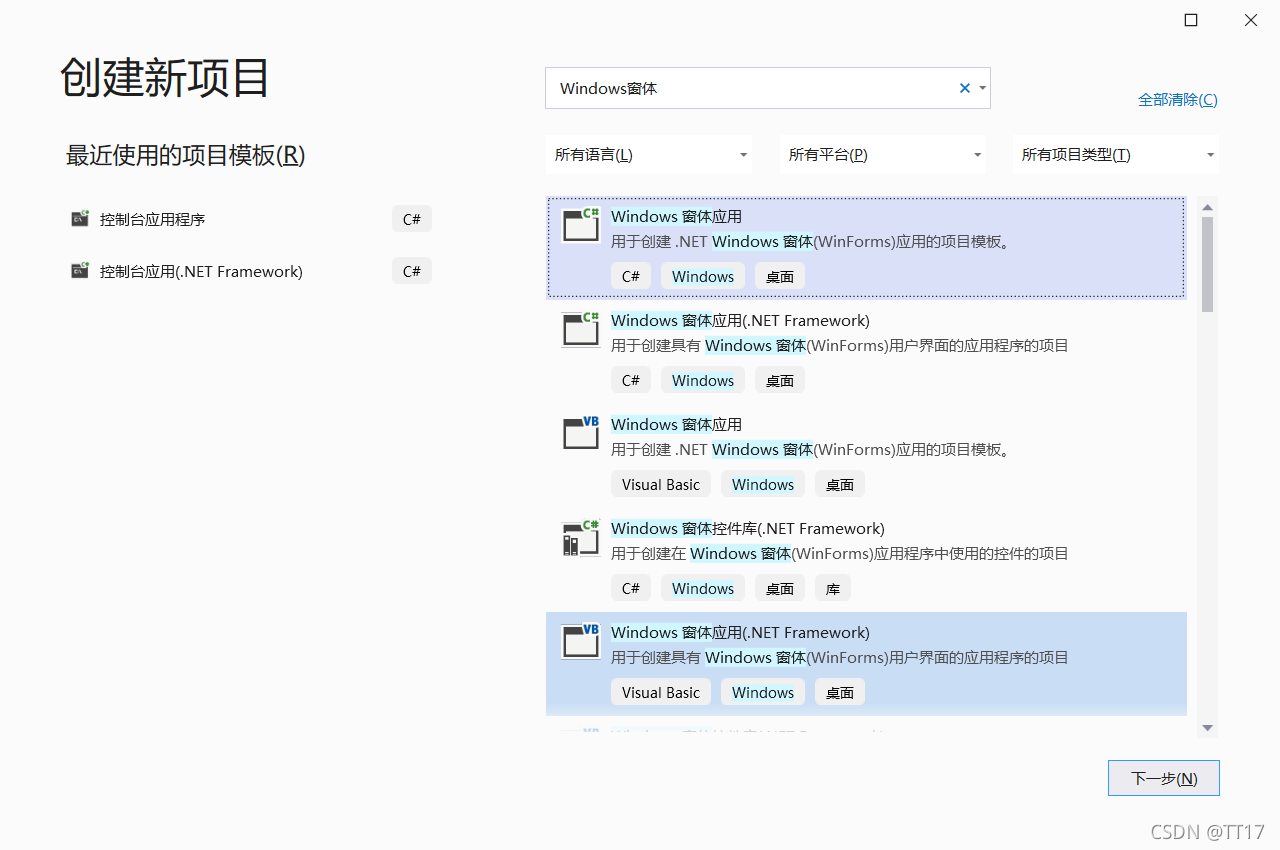1280x850 pixels.
Task: Click the 下一步 button
Action: click(1164, 778)
